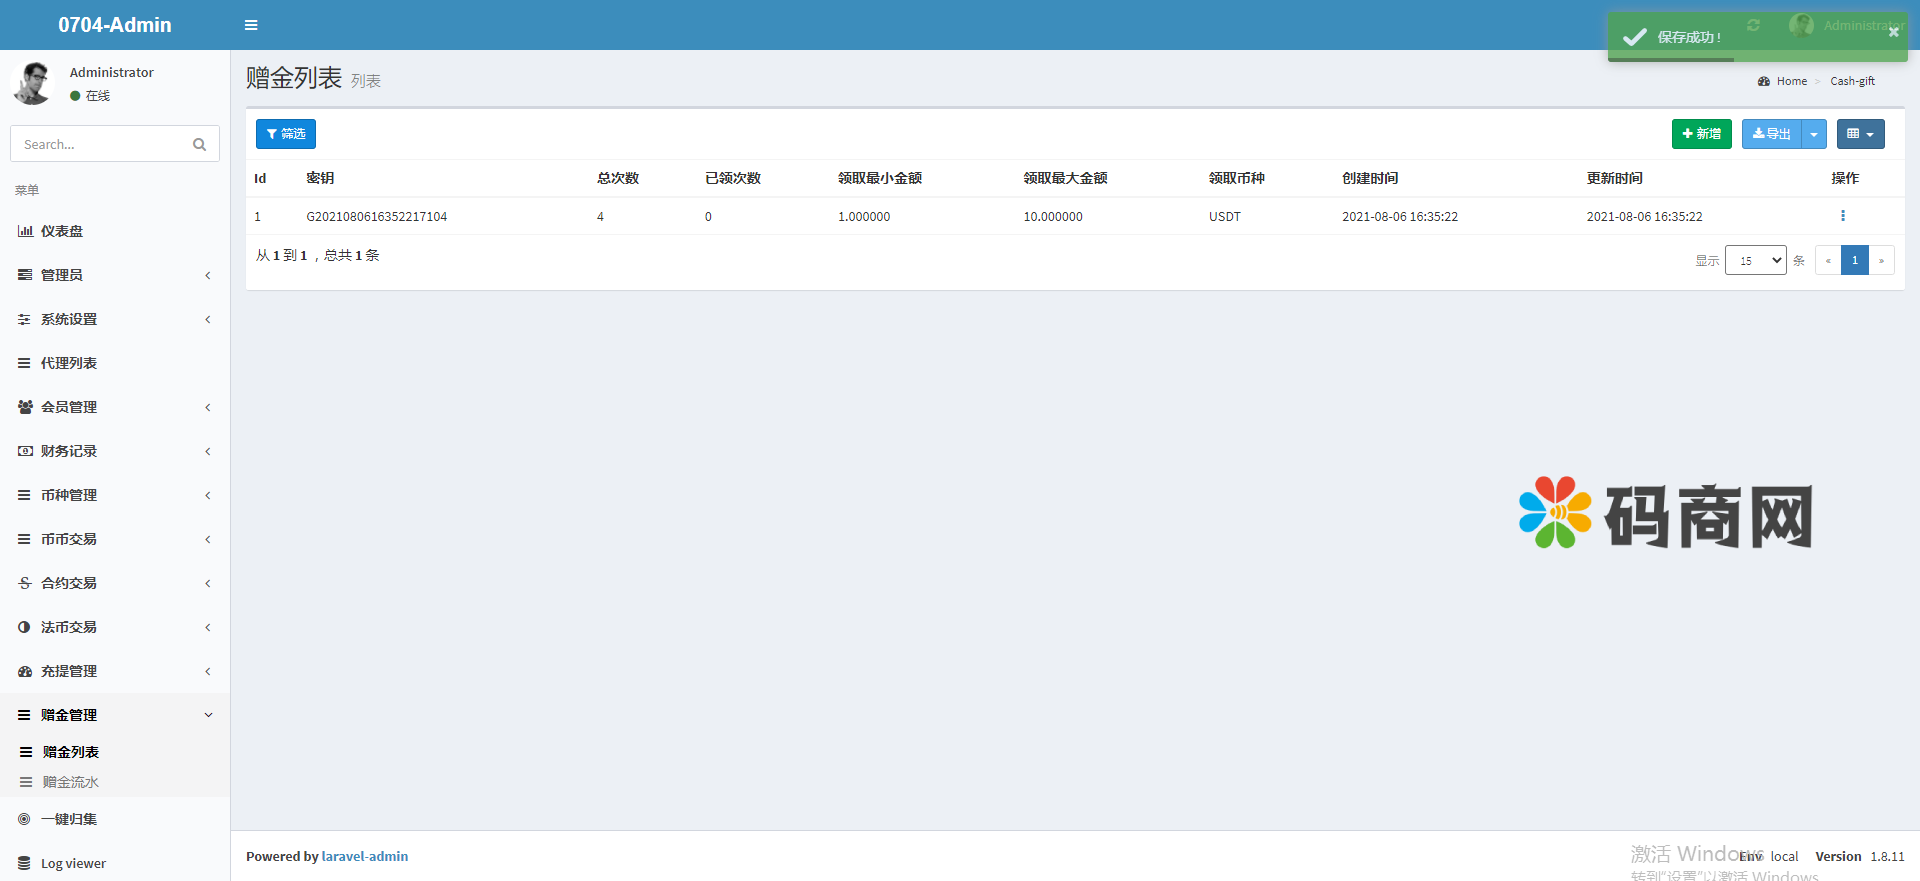Click the hamburger sidebar toggle icon
1920x881 pixels.
(251, 25)
